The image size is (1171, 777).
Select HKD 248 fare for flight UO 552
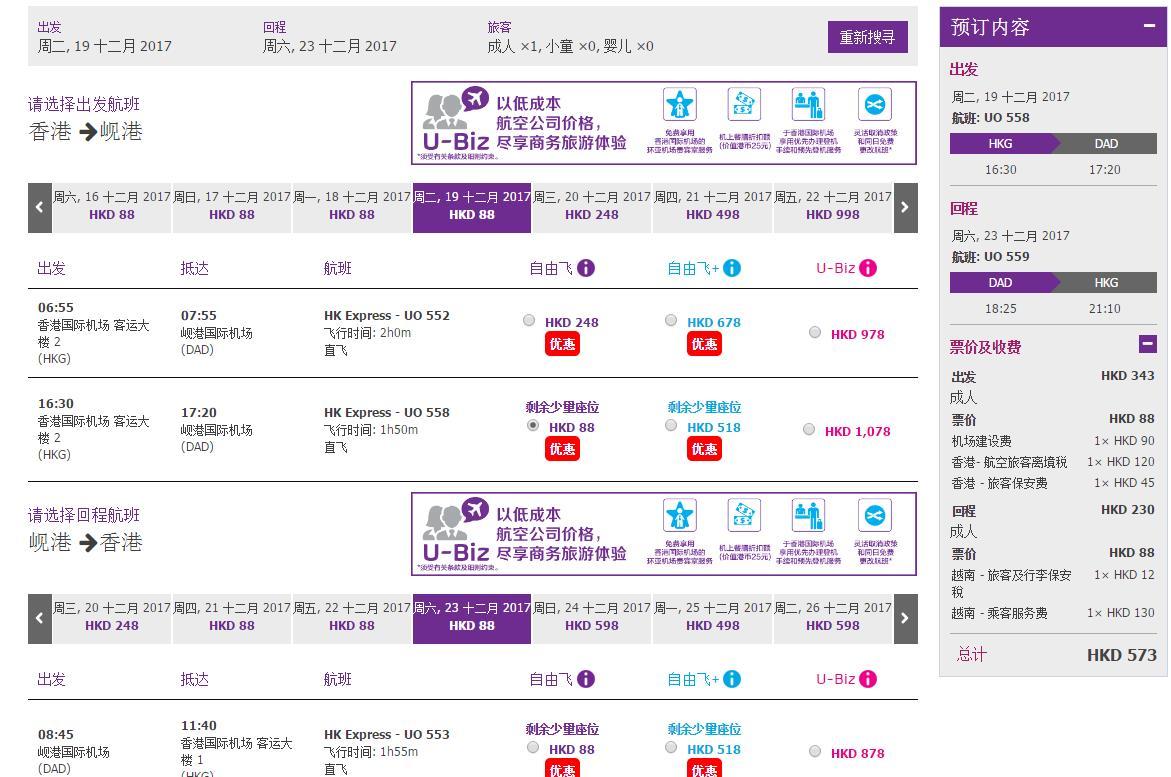click(x=529, y=321)
